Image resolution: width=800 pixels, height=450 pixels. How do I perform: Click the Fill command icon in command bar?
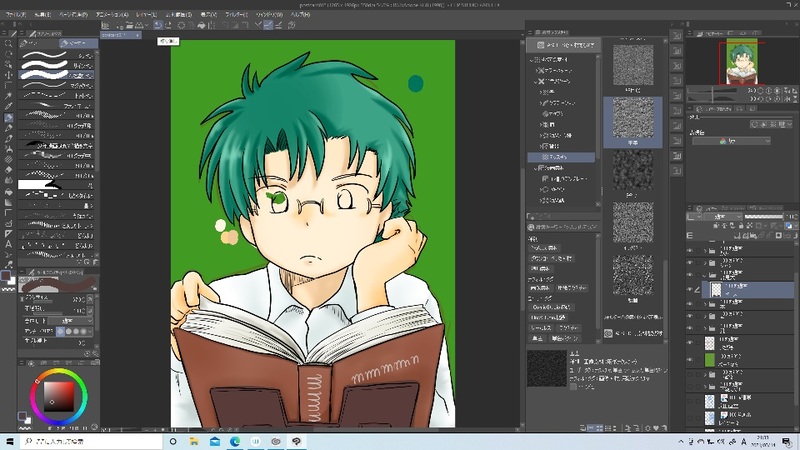coord(202,25)
